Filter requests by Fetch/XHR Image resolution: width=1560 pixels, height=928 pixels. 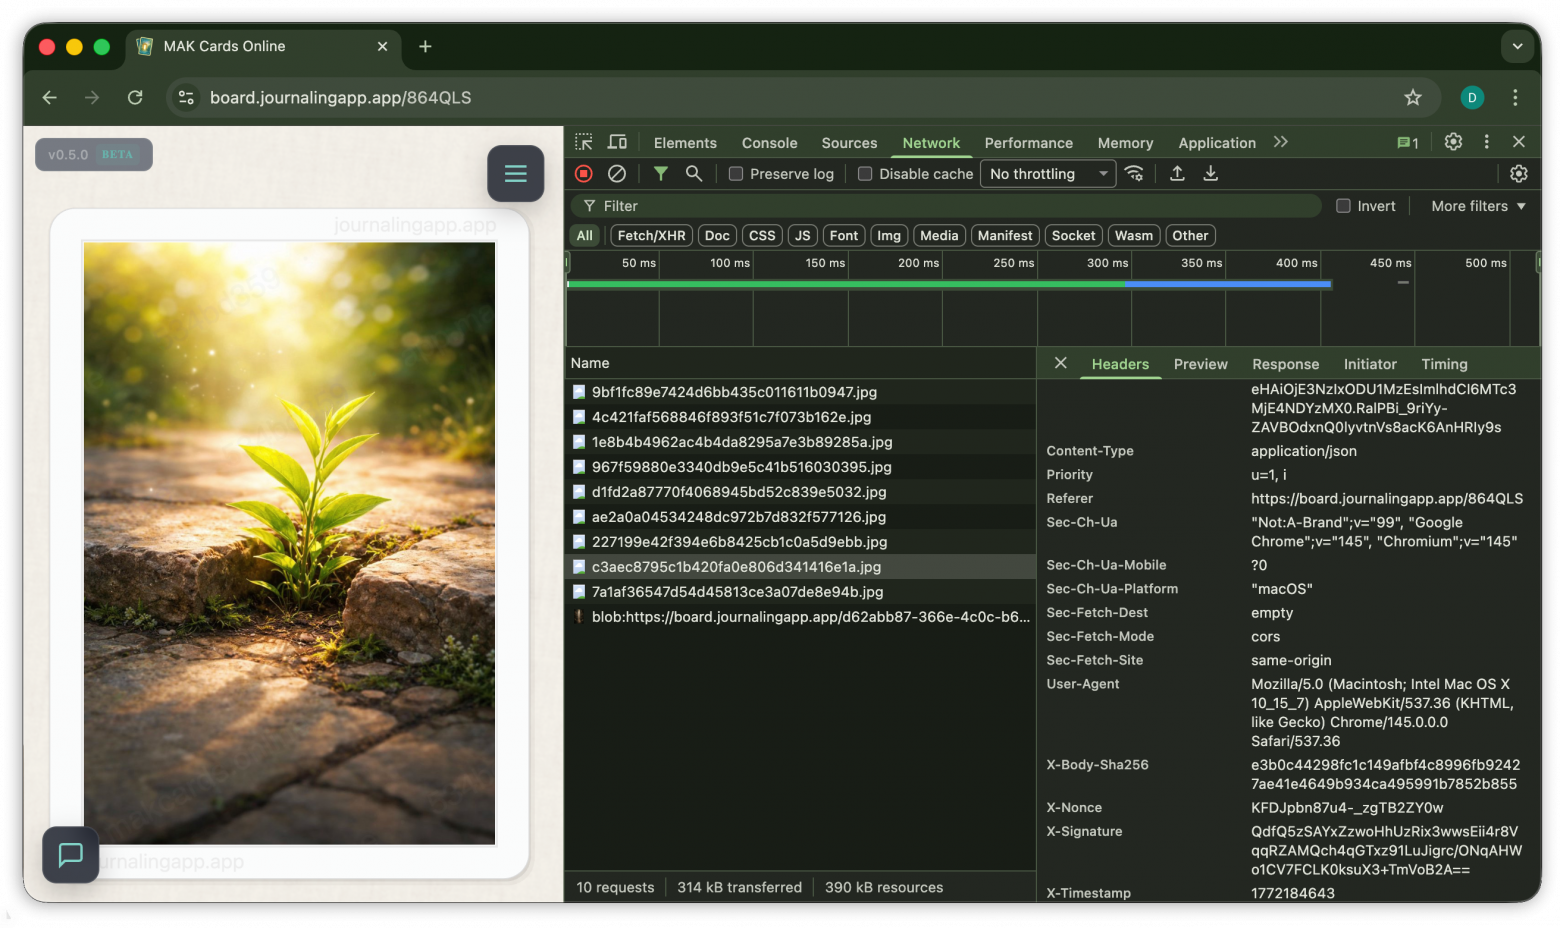tap(651, 236)
